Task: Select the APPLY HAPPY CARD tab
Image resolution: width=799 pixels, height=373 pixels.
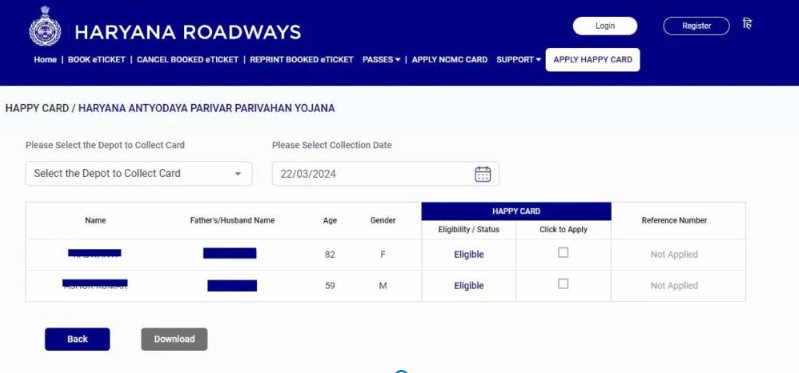Action: click(x=593, y=60)
